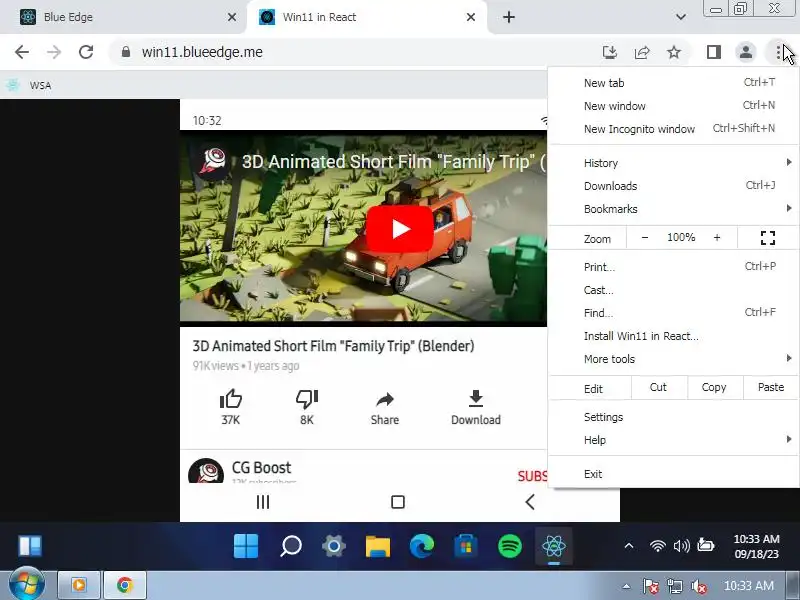
Task: Like the video with thumbs up icon
Action: [x=231, y=399]
